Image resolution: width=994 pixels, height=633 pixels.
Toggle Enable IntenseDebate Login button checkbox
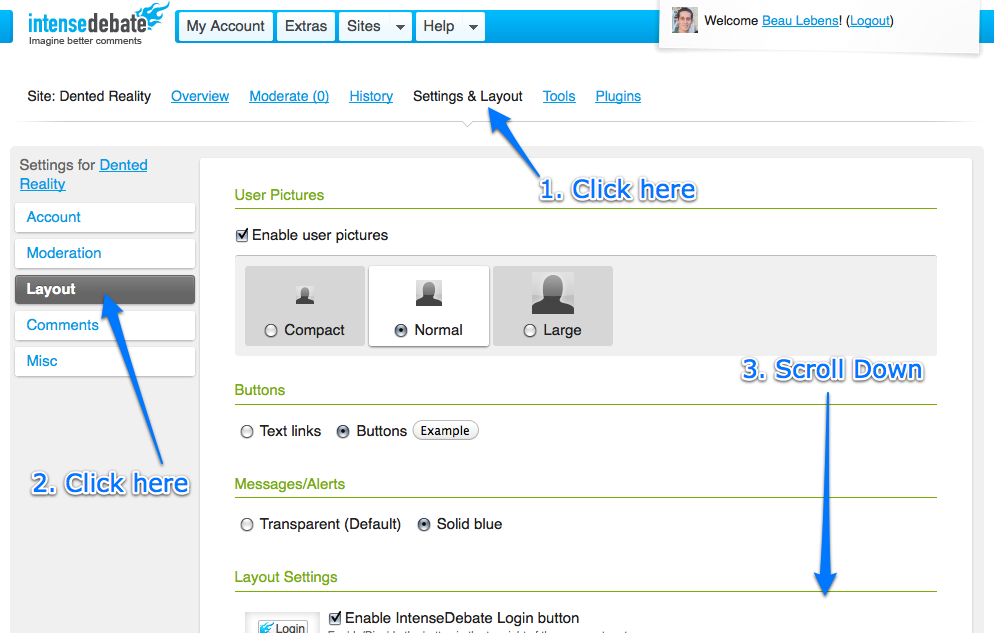coord(335,618)
